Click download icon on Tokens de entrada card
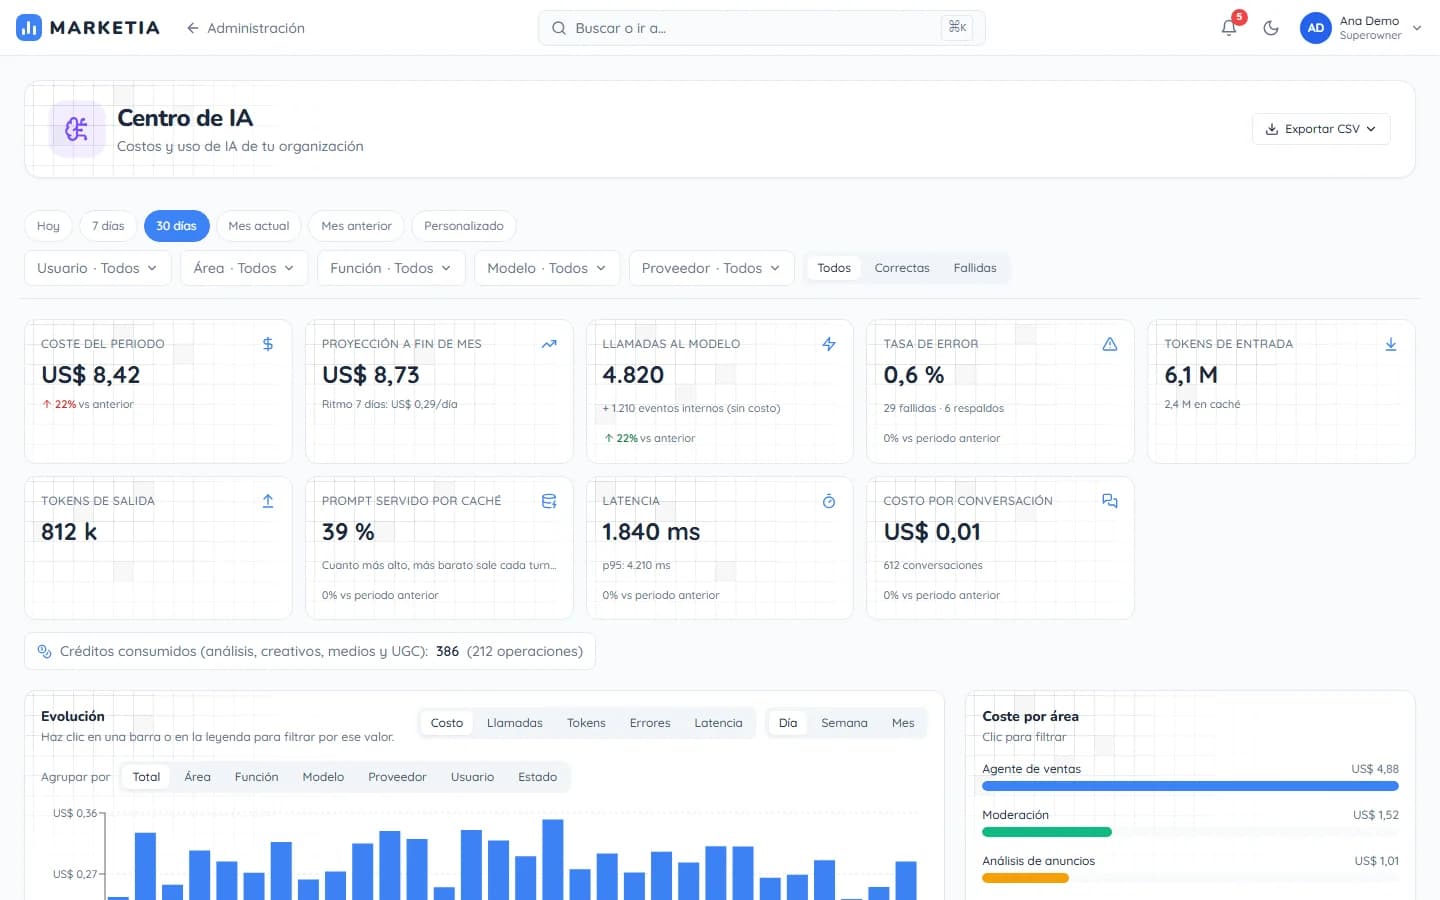 click(x=1391, y=344)
